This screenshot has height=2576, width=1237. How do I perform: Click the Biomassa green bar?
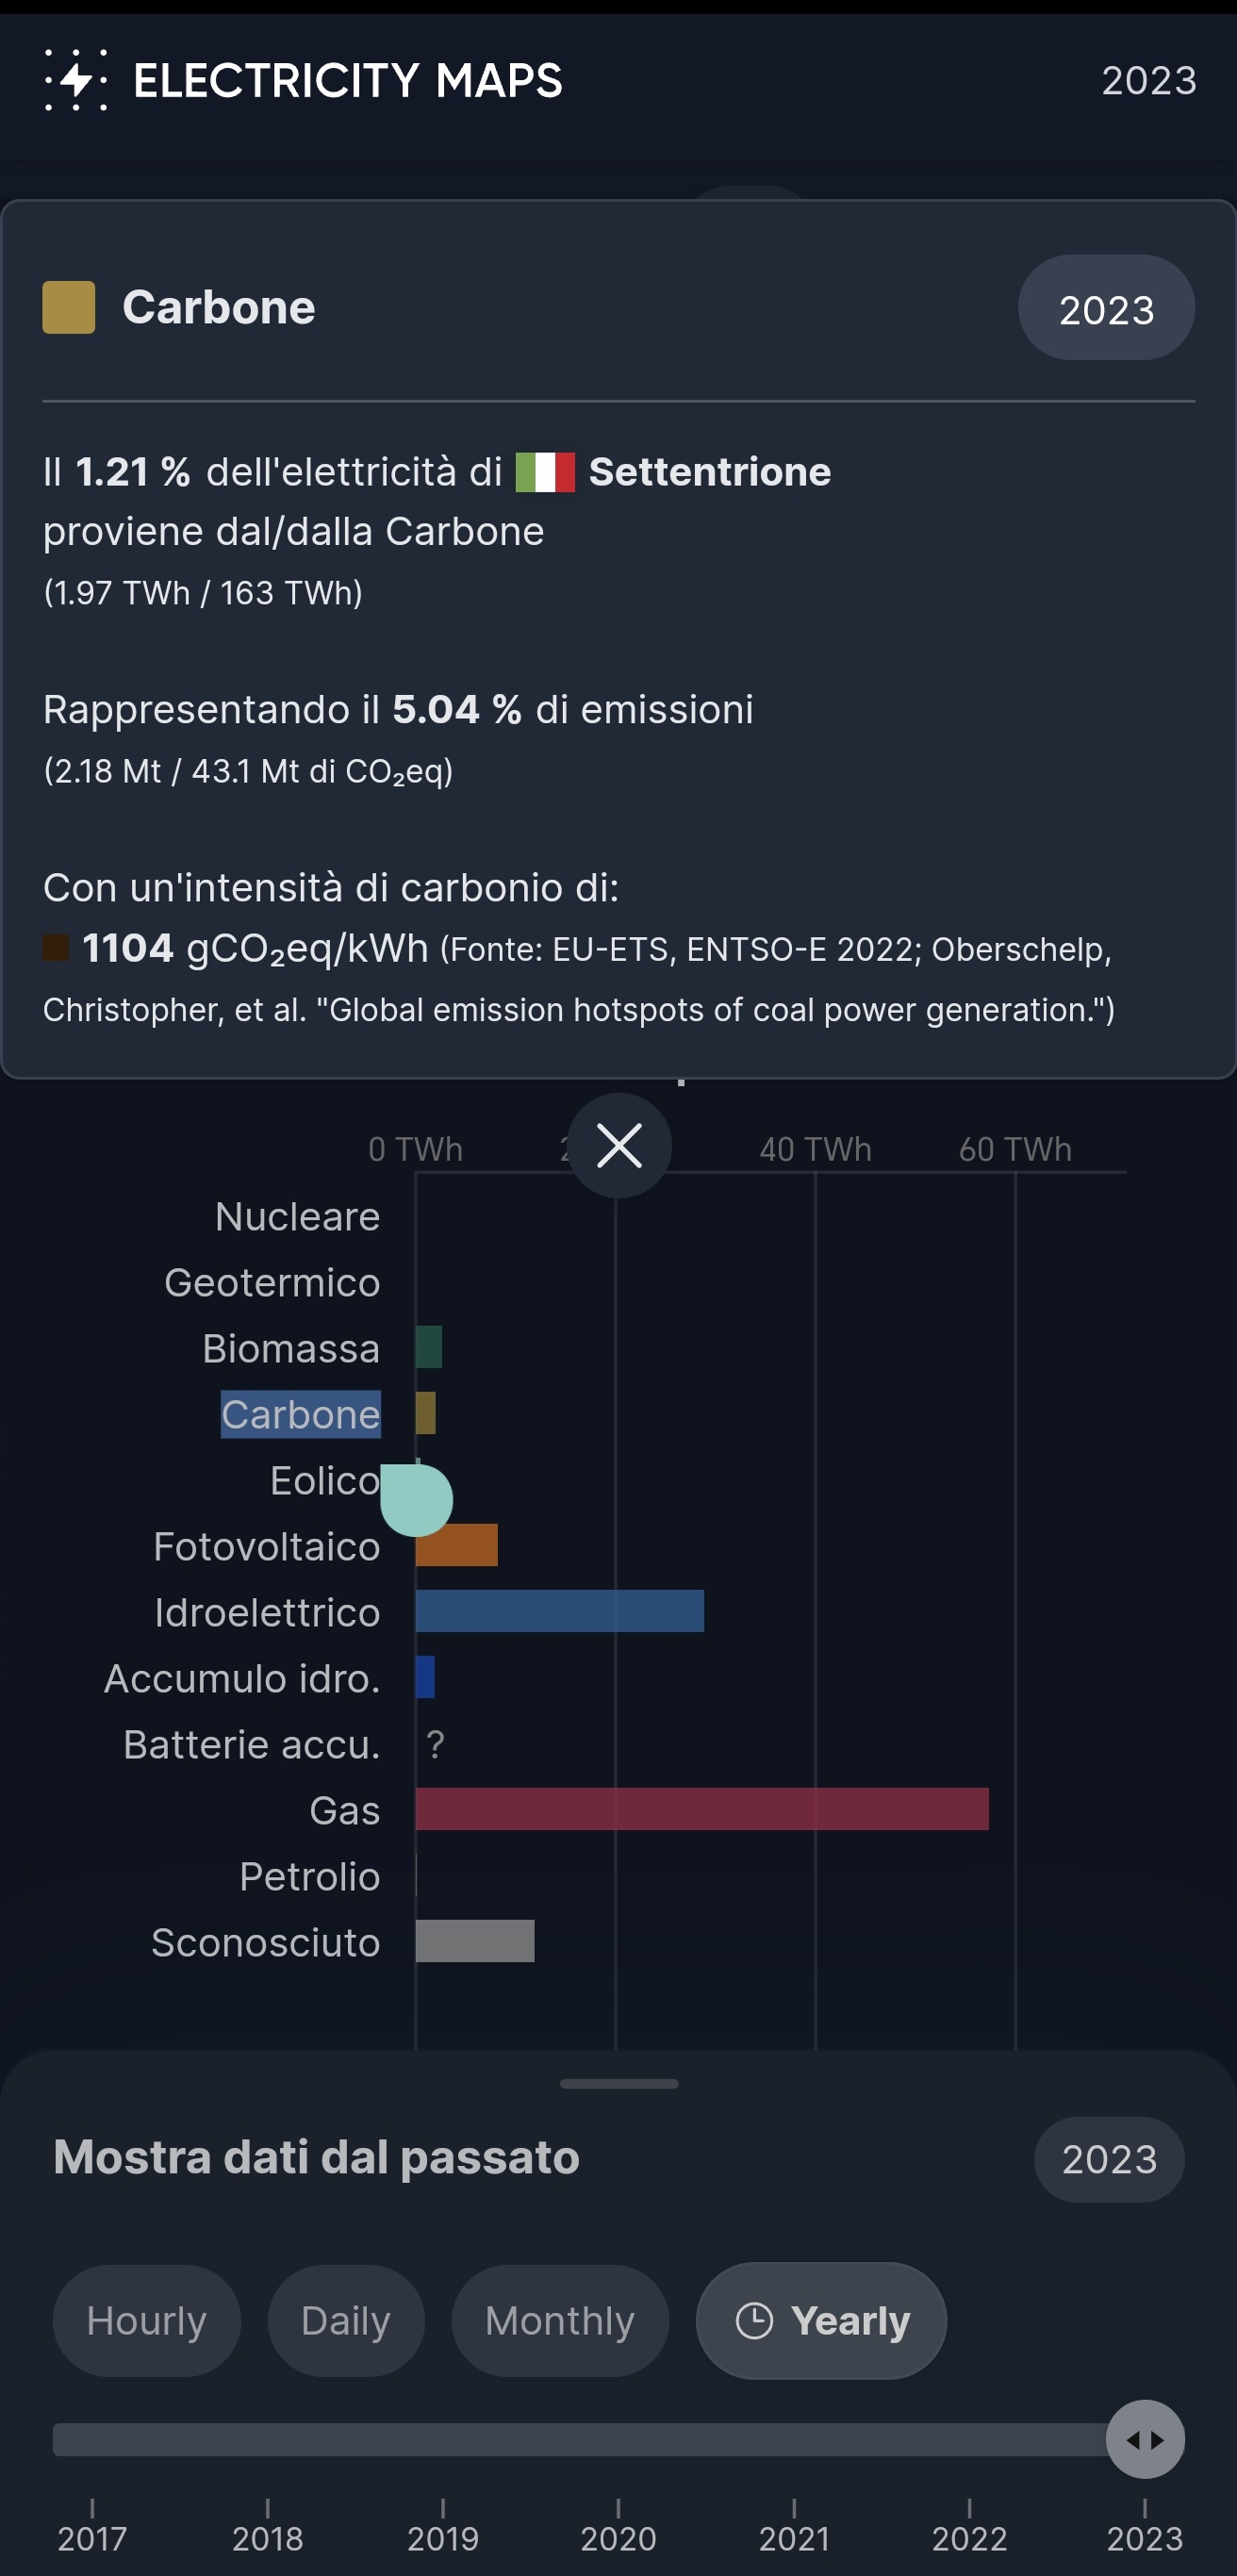(x=429, y=1347)
